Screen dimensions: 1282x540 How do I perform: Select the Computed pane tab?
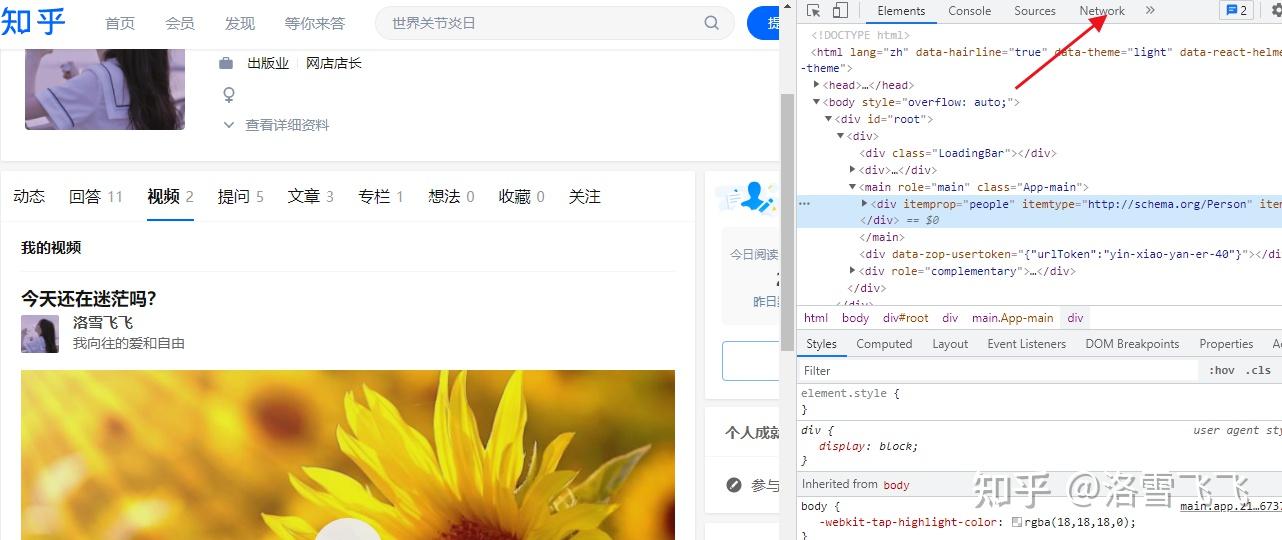pos(884,344)
